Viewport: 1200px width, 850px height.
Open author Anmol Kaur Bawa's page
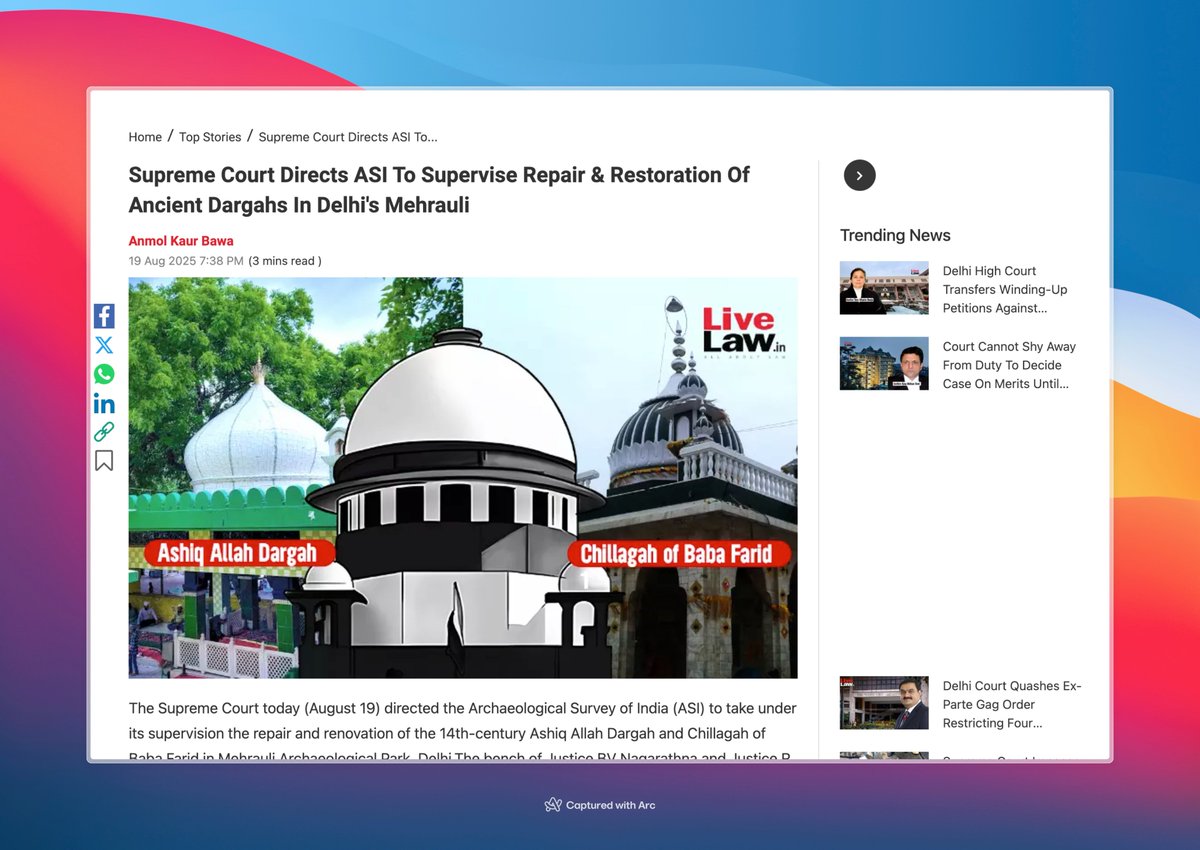181,241
